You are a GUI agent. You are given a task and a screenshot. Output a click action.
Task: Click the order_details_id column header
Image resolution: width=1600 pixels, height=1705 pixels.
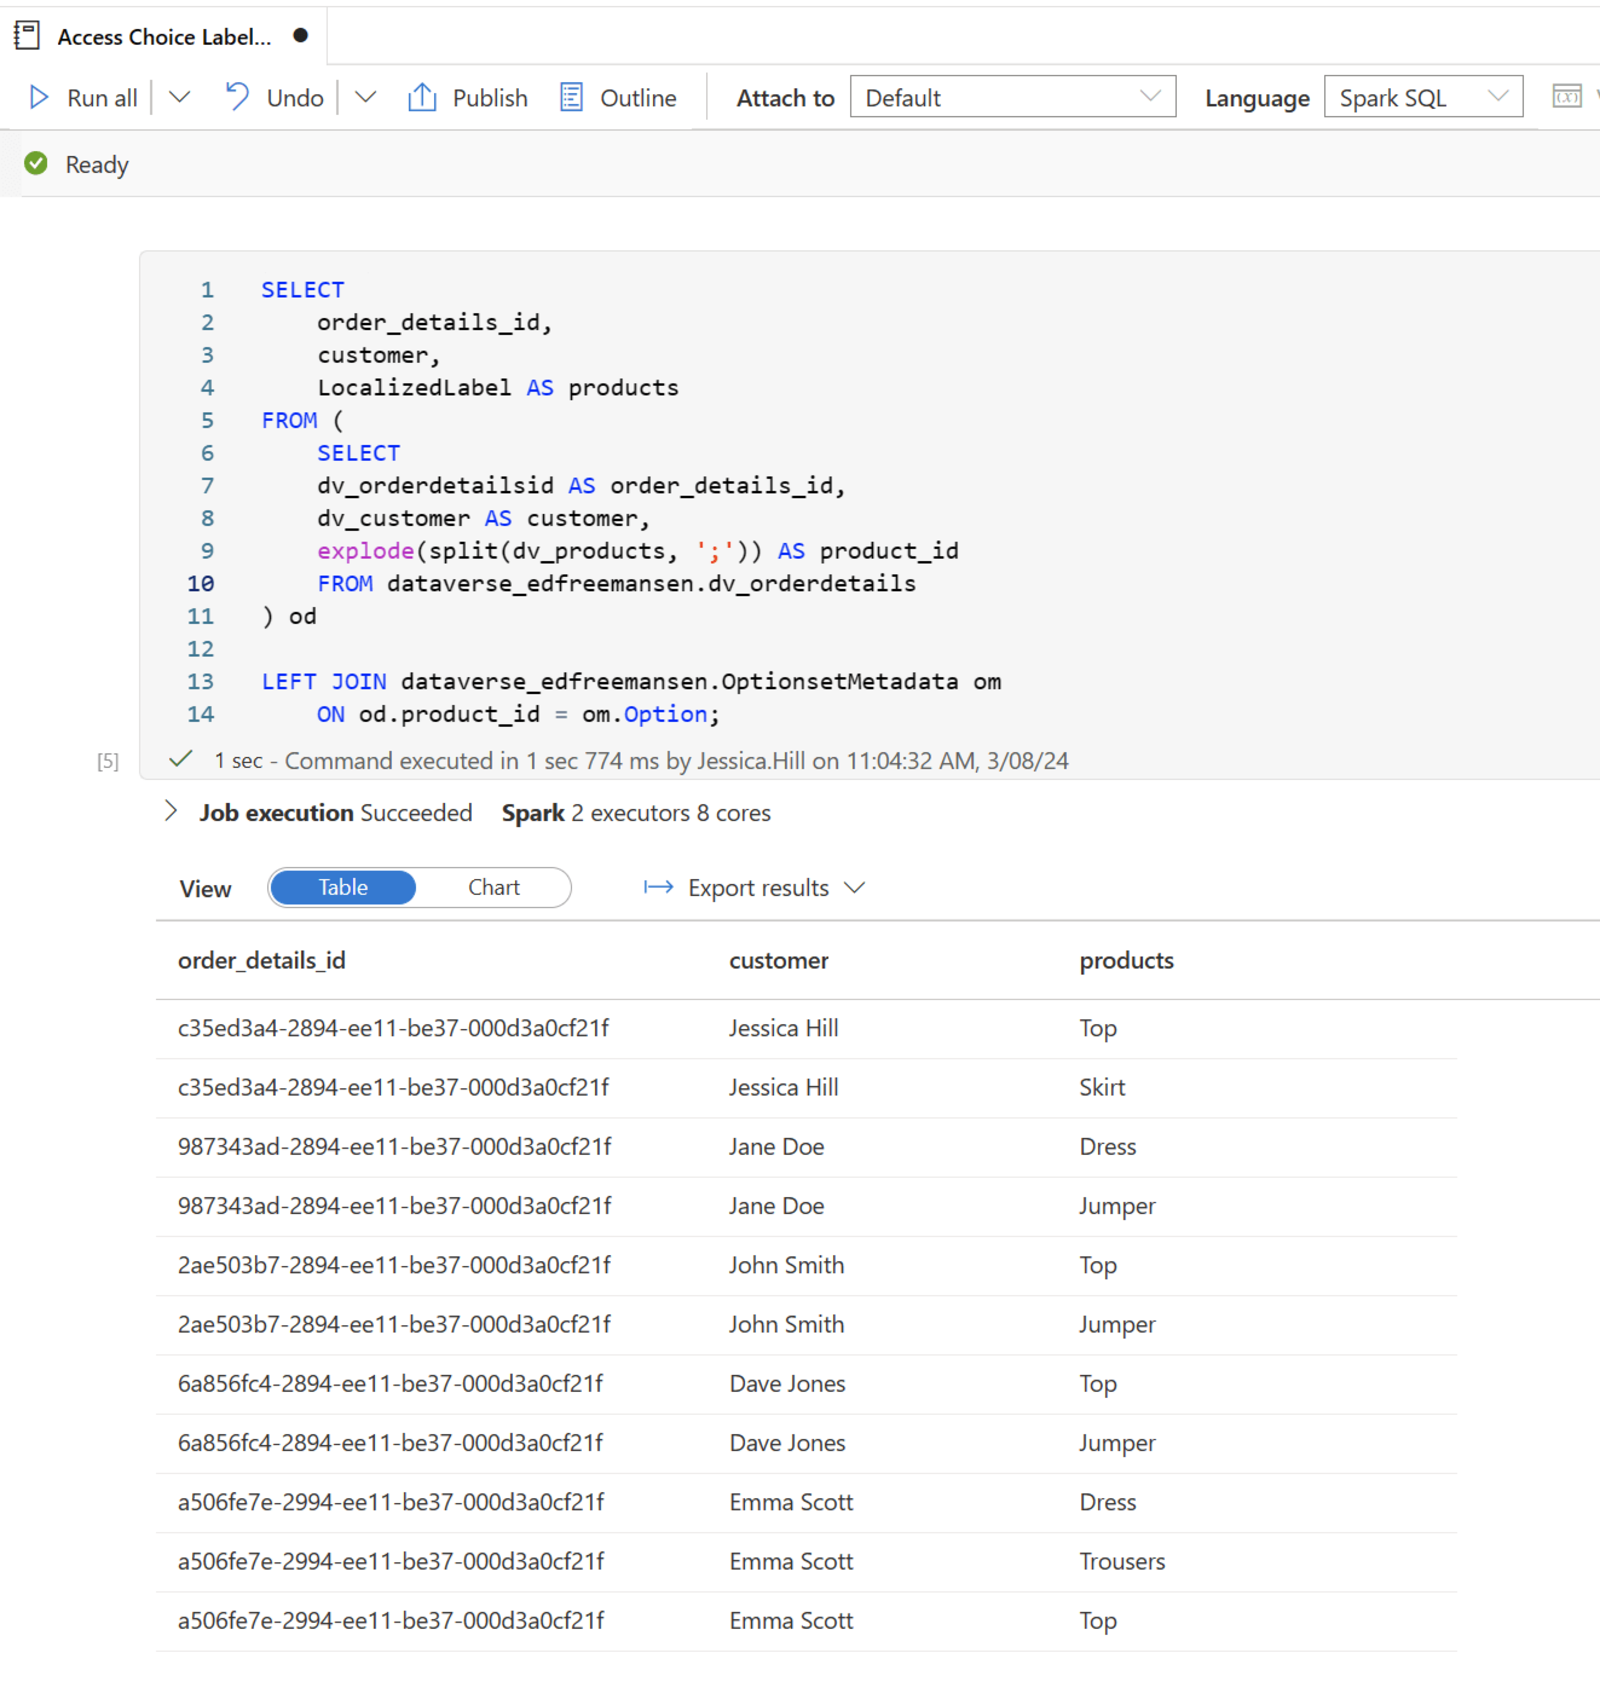262,961
